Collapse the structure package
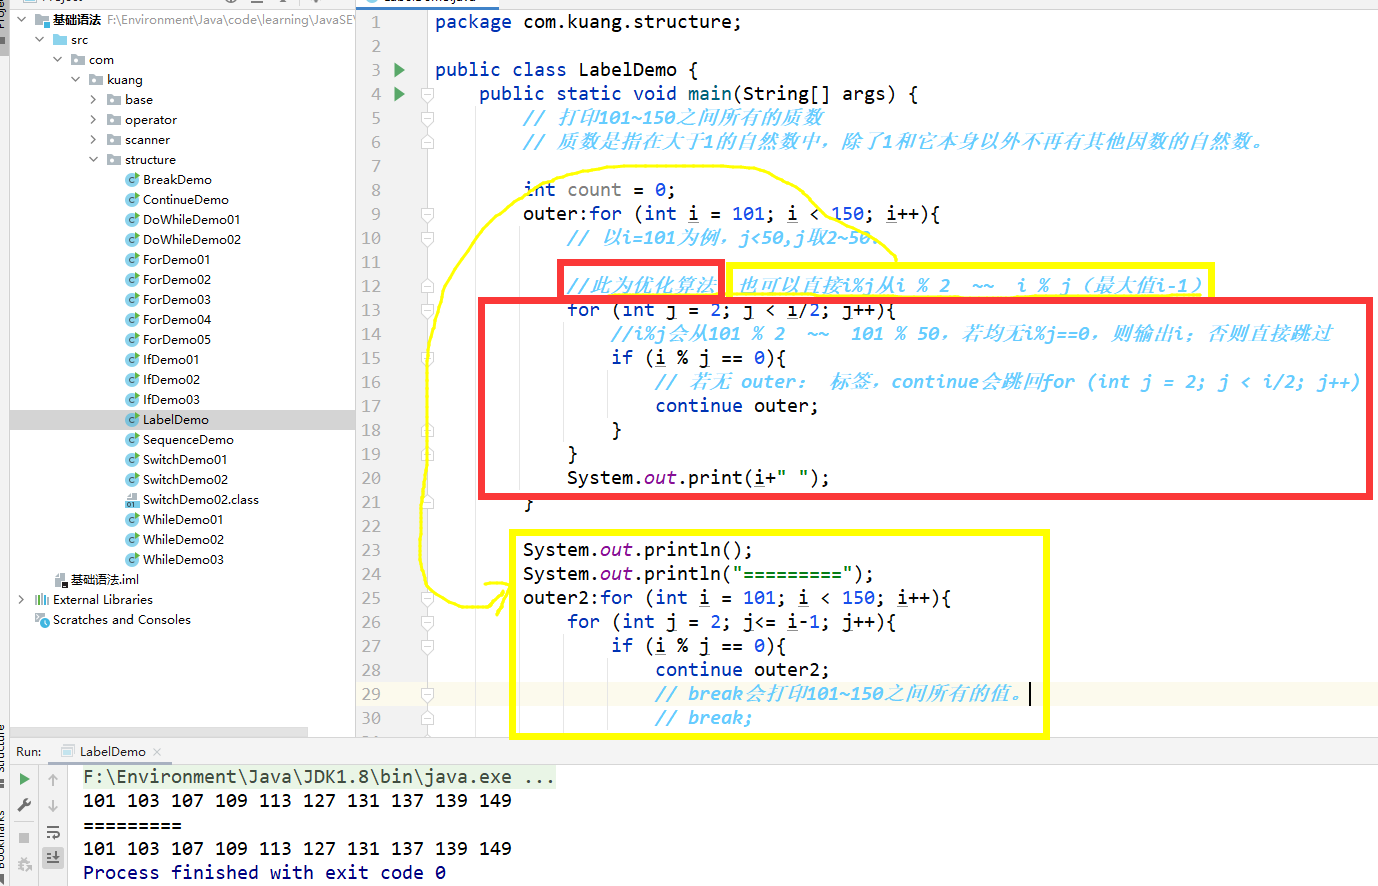This screenshot has height=886, width=1378. [93, 160]
